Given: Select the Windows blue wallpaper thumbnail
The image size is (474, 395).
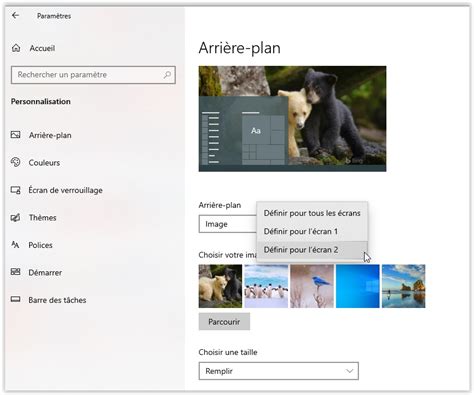Looking at the screenshot, I should [x=358, y=286].
